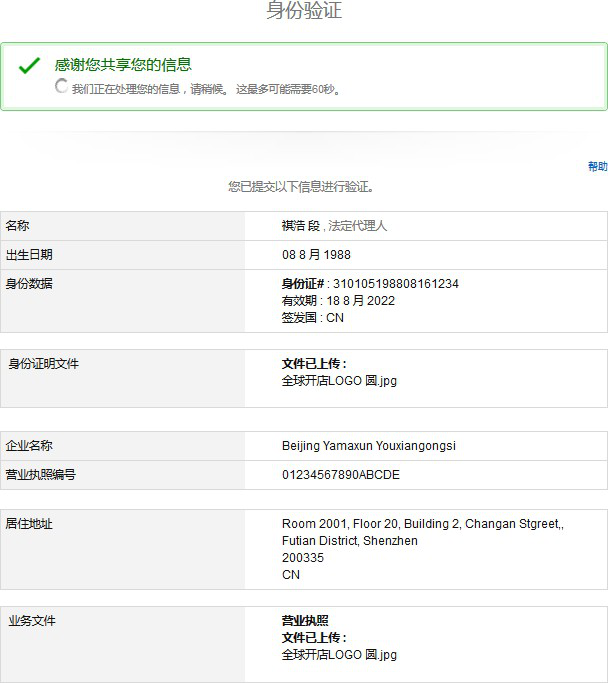
Task: Click 文件已上传 under 身份证明文件
Action: point(314,364)
